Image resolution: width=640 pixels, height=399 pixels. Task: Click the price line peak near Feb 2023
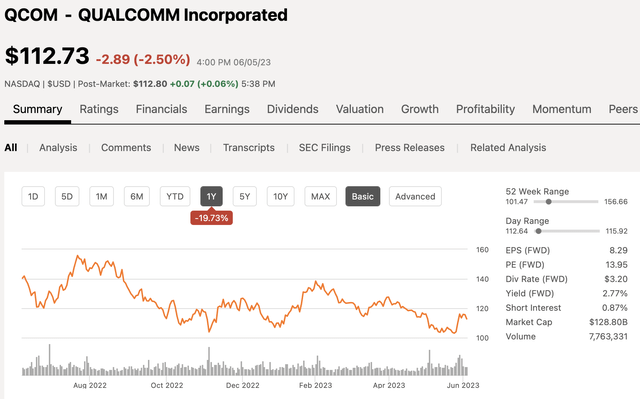(x=316, y=282)
